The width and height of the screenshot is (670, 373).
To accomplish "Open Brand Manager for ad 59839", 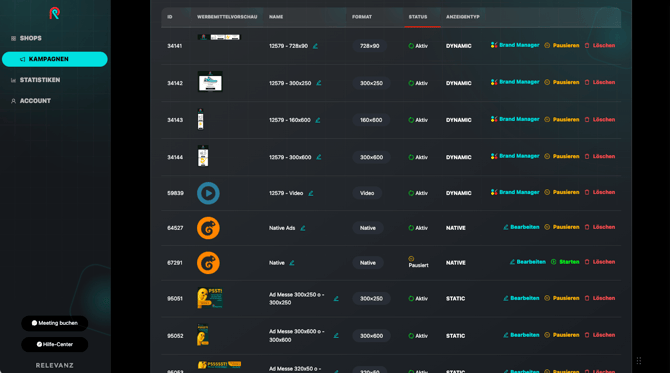I will click(x=515, y=192).
